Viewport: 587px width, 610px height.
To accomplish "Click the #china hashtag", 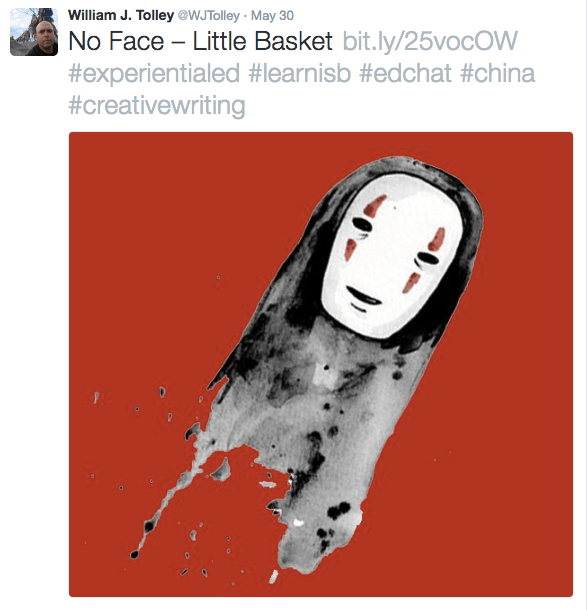I will tap(498, 73).
